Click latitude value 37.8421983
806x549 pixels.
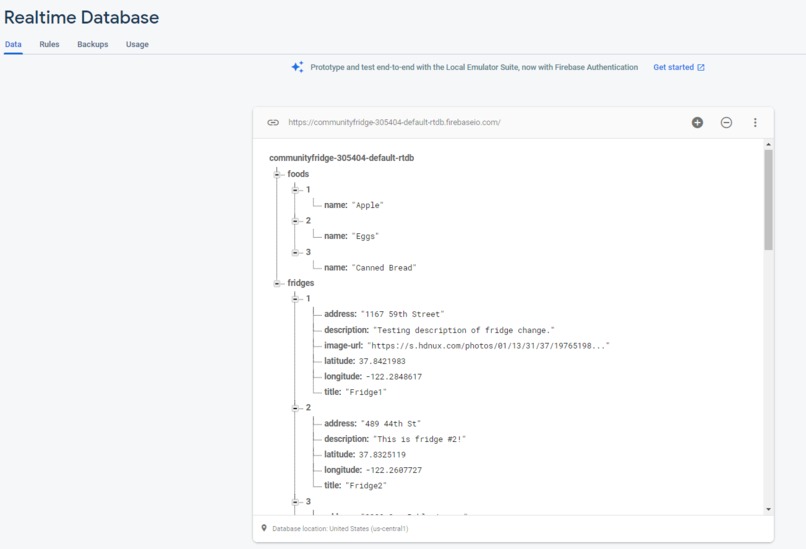(x=382, y=361)
